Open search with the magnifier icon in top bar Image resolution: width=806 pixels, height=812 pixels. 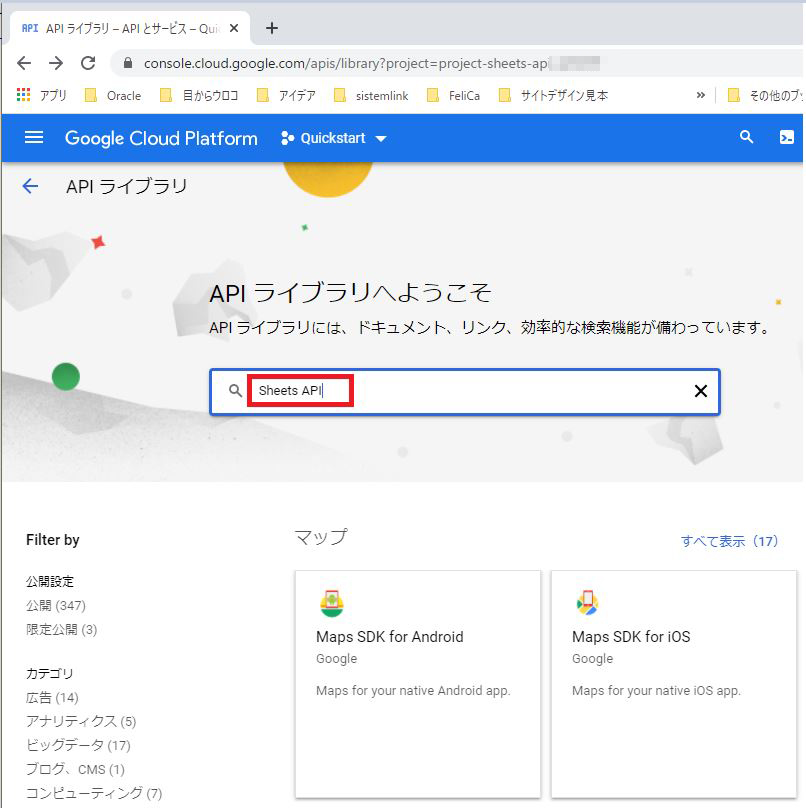pyautogui.click(x=745, y=137)
